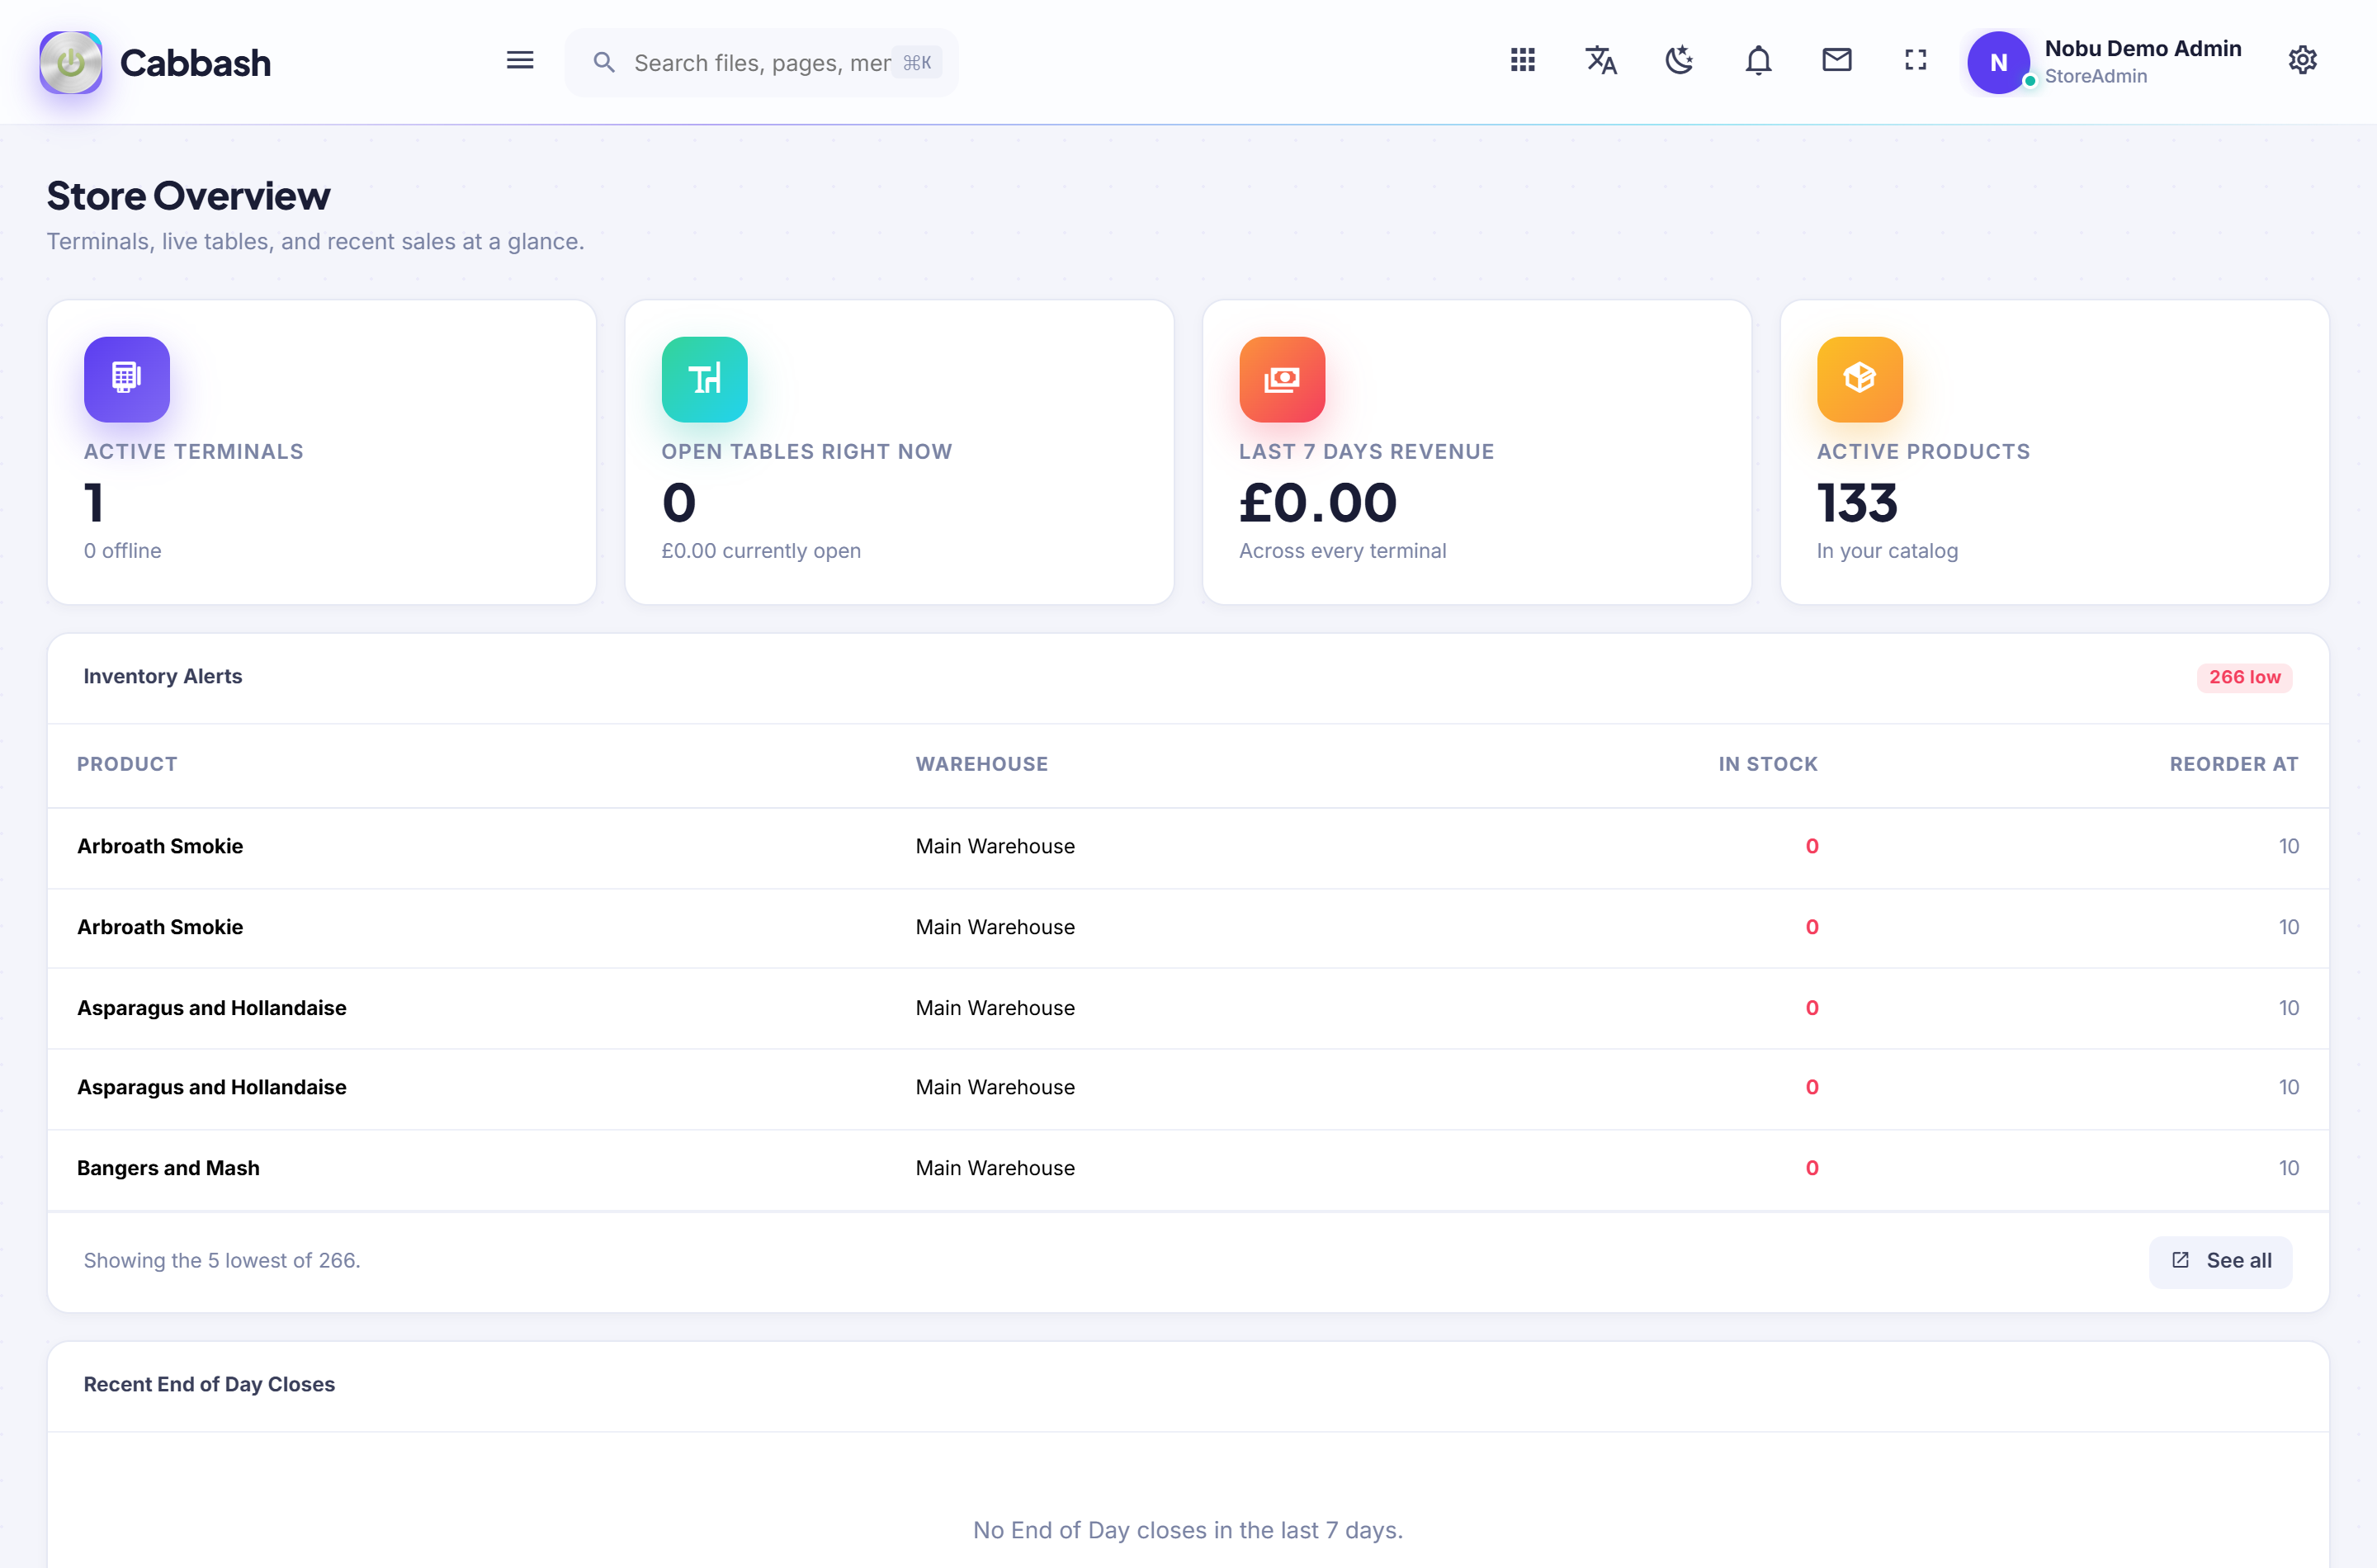This screenshot has width=2377, height=1568.
Task: Click Showing the 5 lowest of 266 text
Action: [222, 1261]
